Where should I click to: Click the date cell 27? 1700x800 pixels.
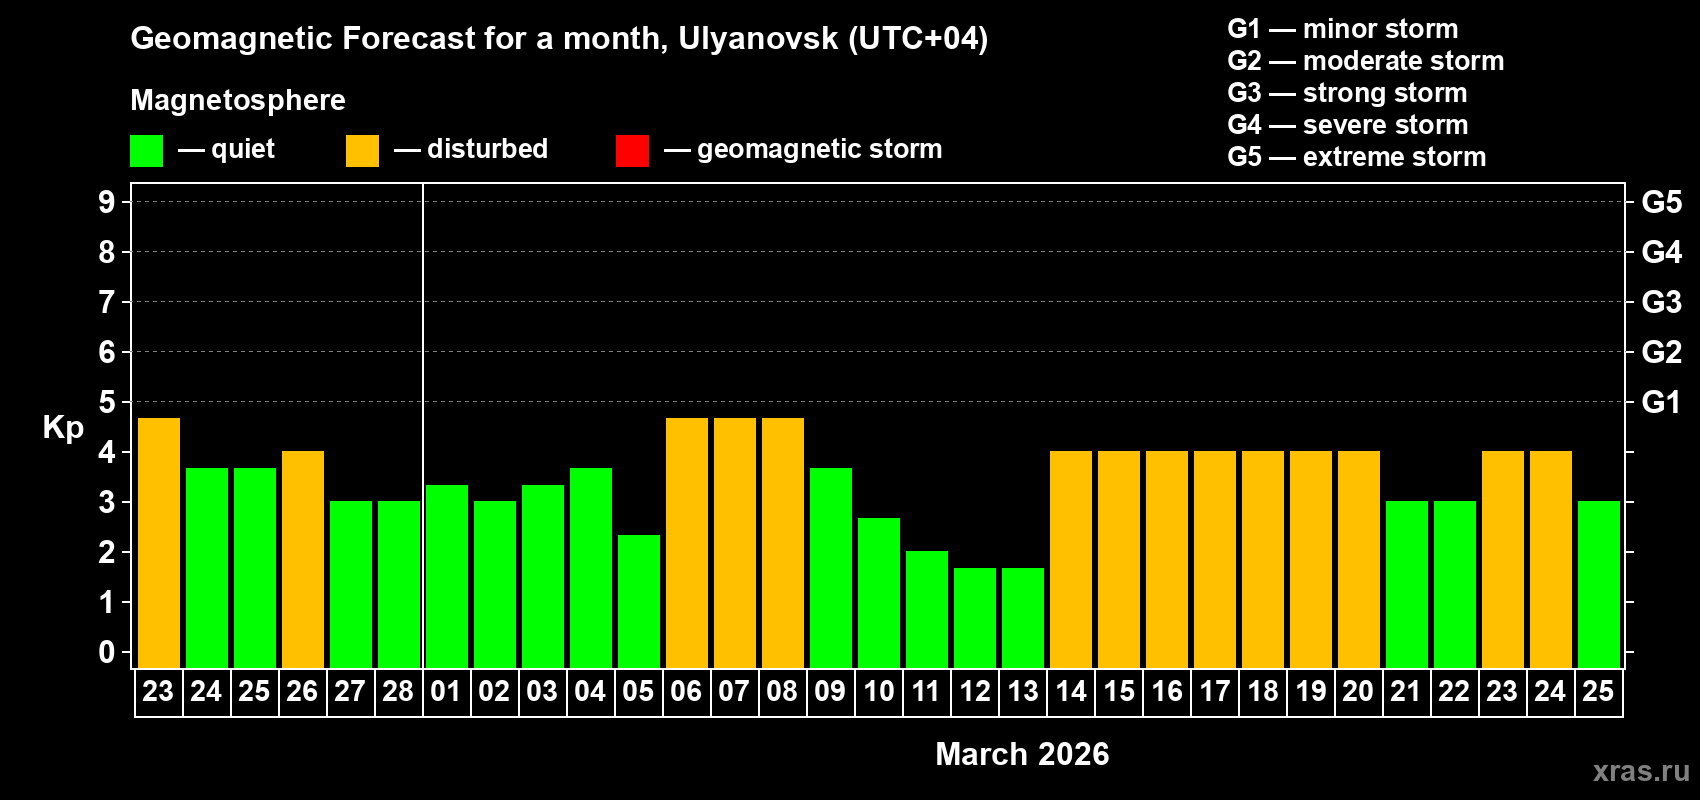(350, 692)
